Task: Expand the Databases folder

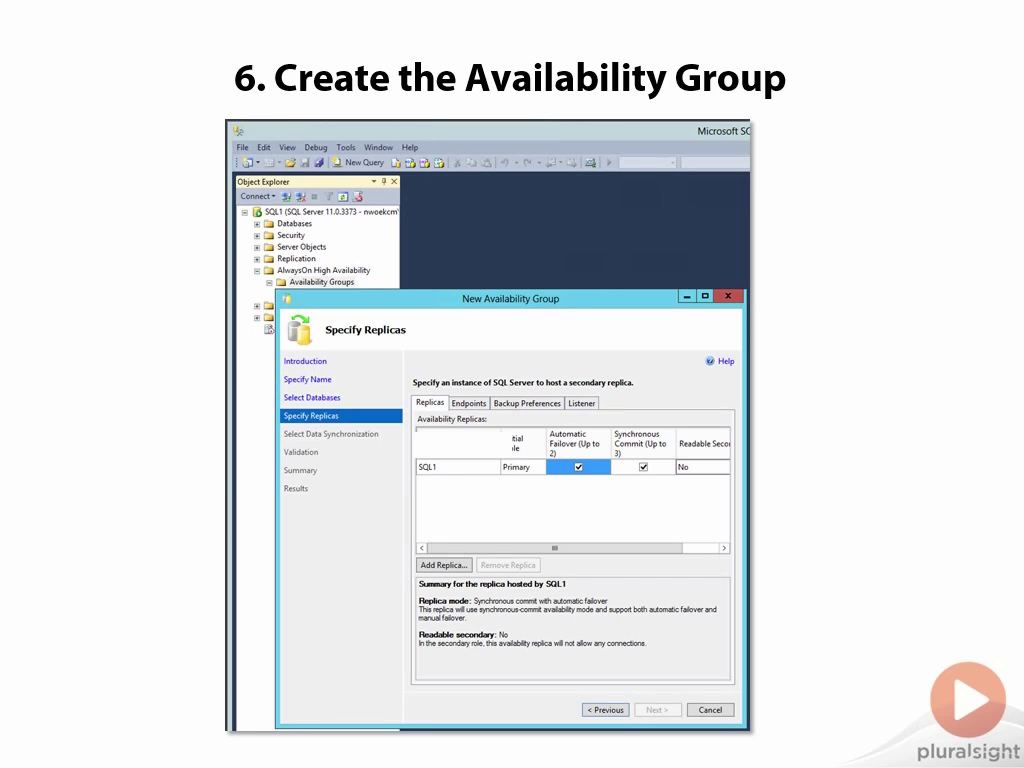Action: (x=257, y=224)
